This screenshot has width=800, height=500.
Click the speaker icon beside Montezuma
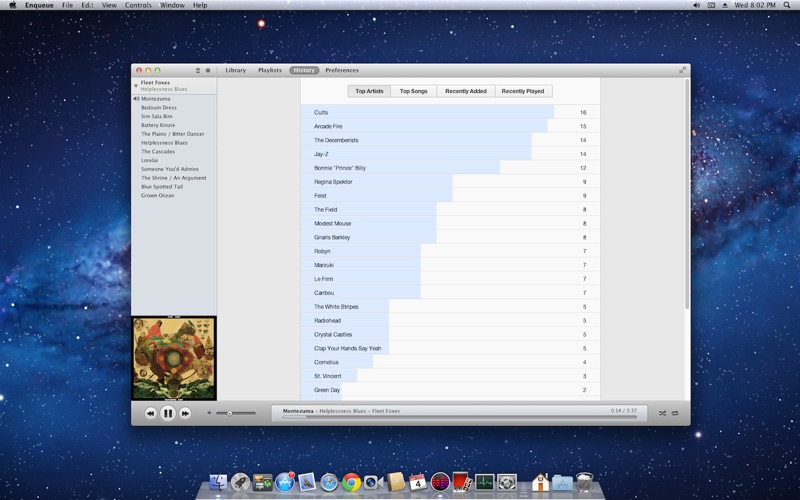pyautogui.click(x=136, y=99)
